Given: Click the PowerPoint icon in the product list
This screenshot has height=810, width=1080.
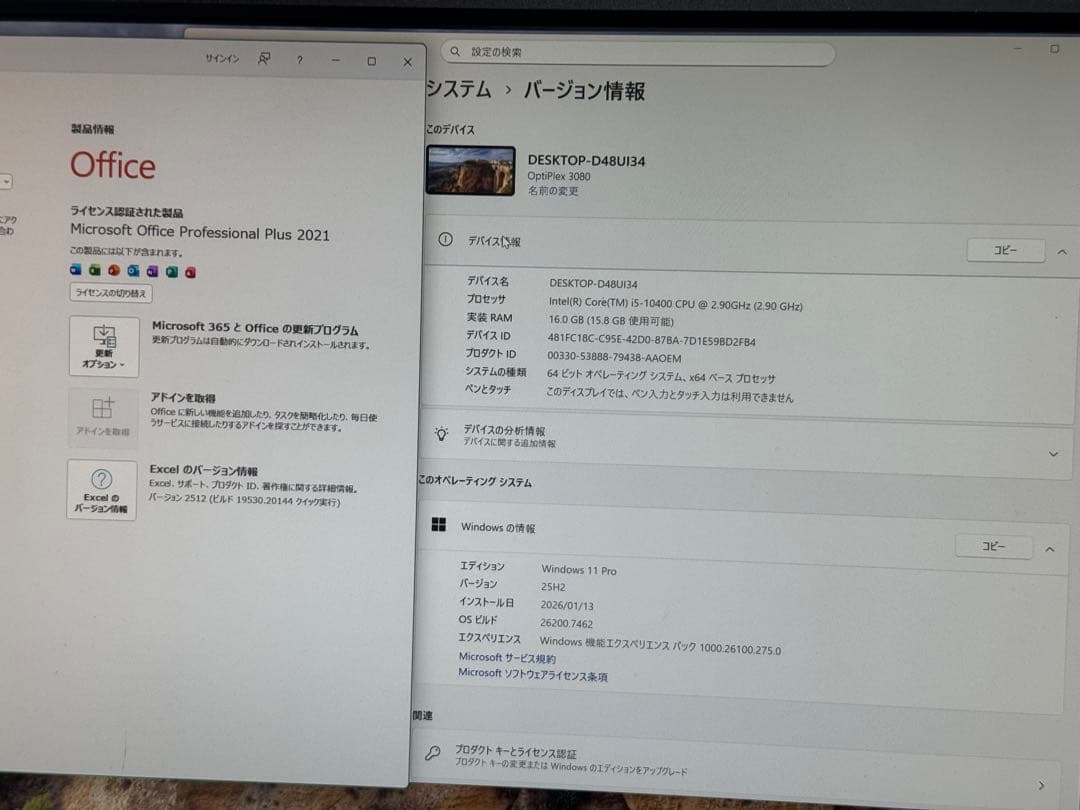Looking at the screenshot, I should click(113, 270).
